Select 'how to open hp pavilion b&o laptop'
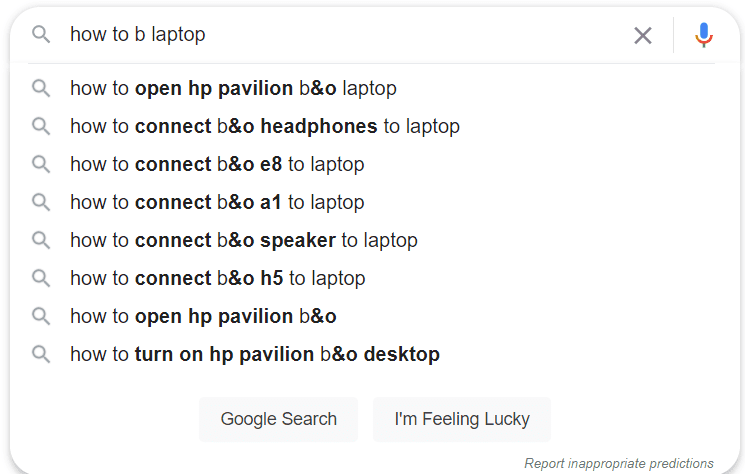 click(x=233, y=88)
